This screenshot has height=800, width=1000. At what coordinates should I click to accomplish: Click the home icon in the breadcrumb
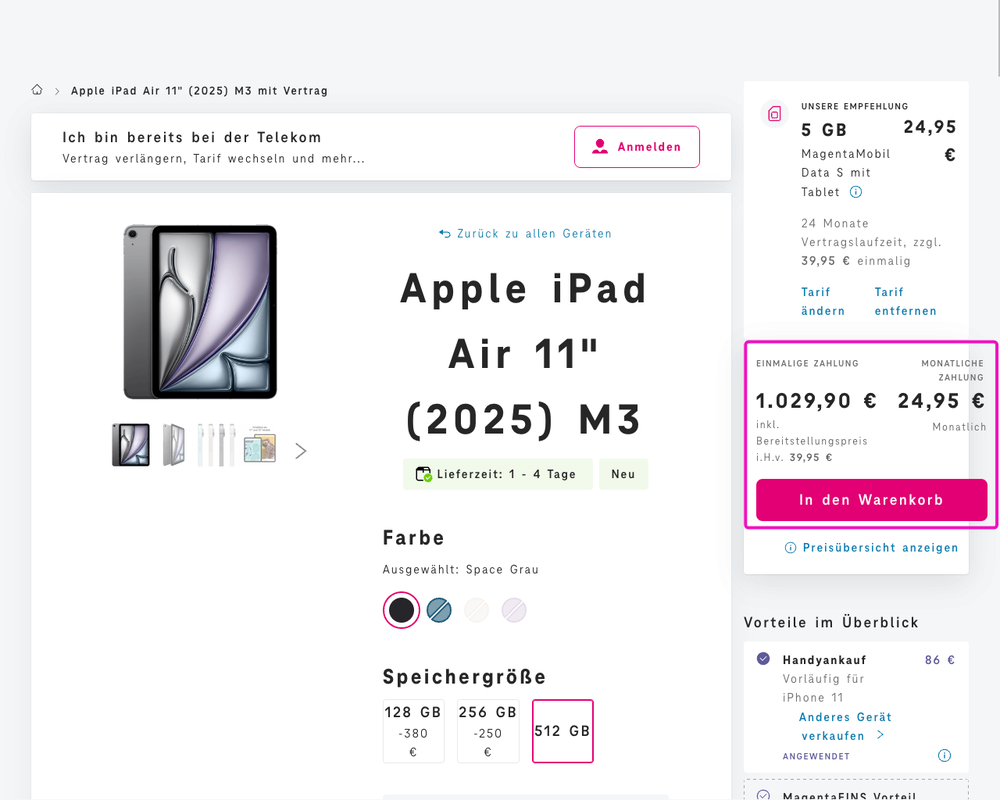36,90
